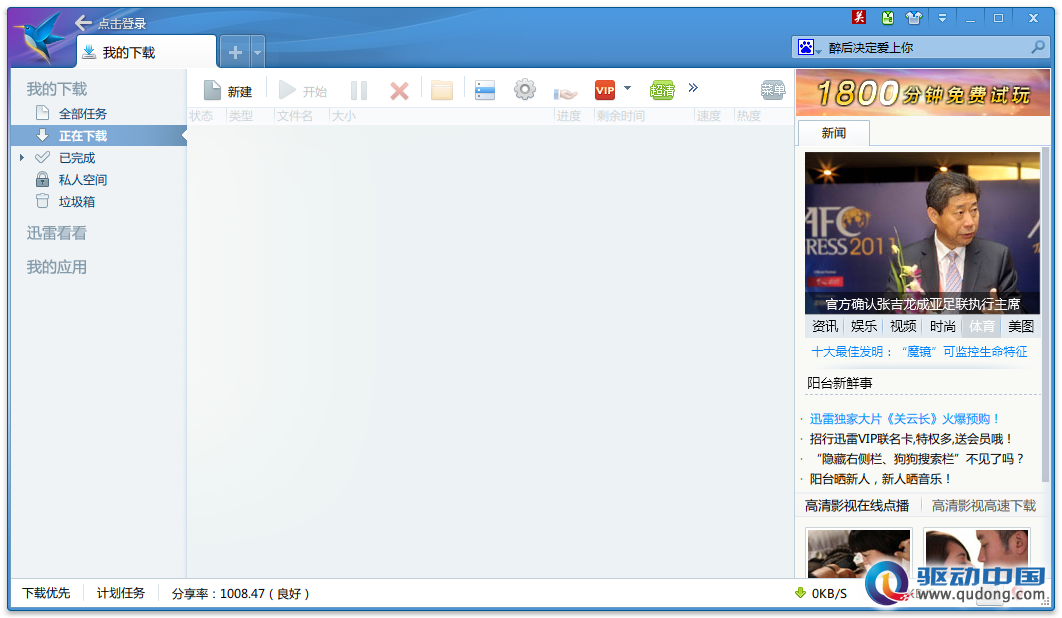
Task: Click the green game icon in title bar
Action: (x=887, y=18)
